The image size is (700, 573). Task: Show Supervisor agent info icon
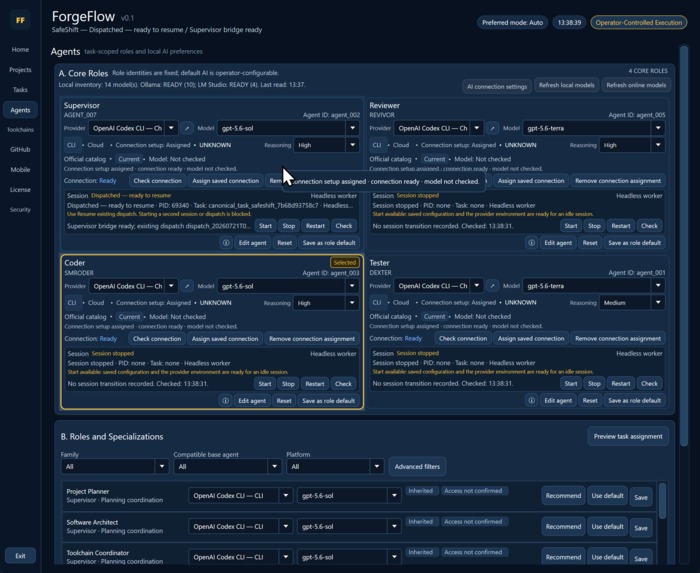[x=226, y=243]
